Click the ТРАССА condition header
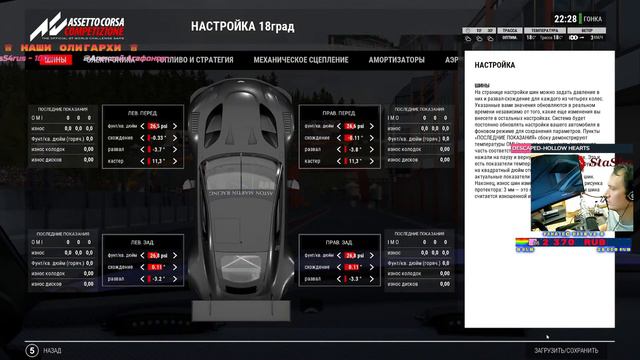 [510, 31]
